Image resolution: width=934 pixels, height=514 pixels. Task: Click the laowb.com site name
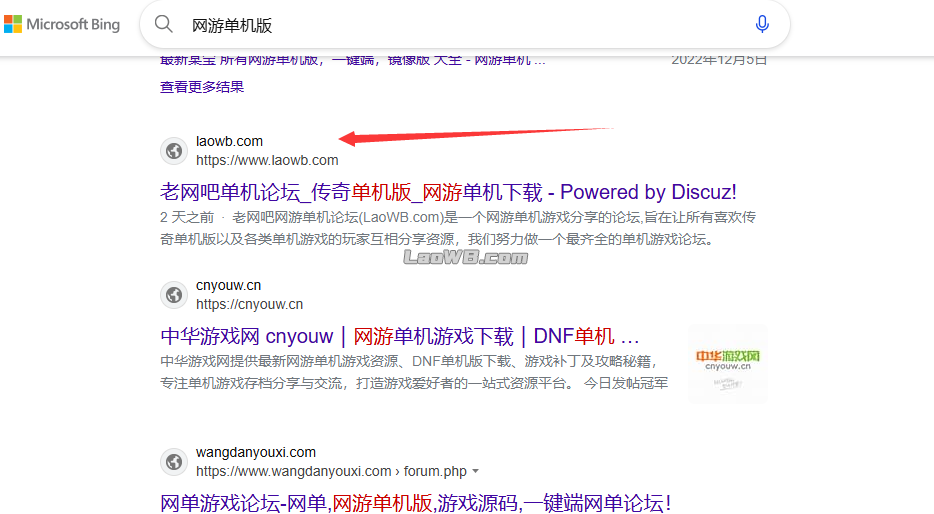click(x=229, y=141)
